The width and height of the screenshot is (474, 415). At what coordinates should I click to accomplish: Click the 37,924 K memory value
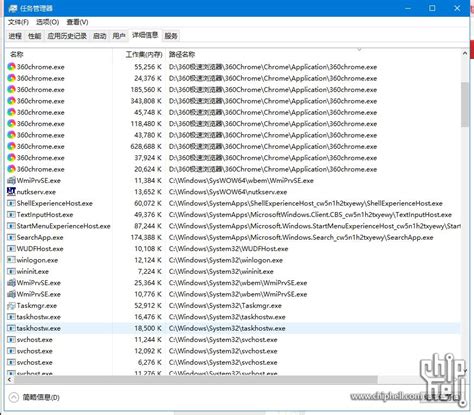[x=148, y=158]
